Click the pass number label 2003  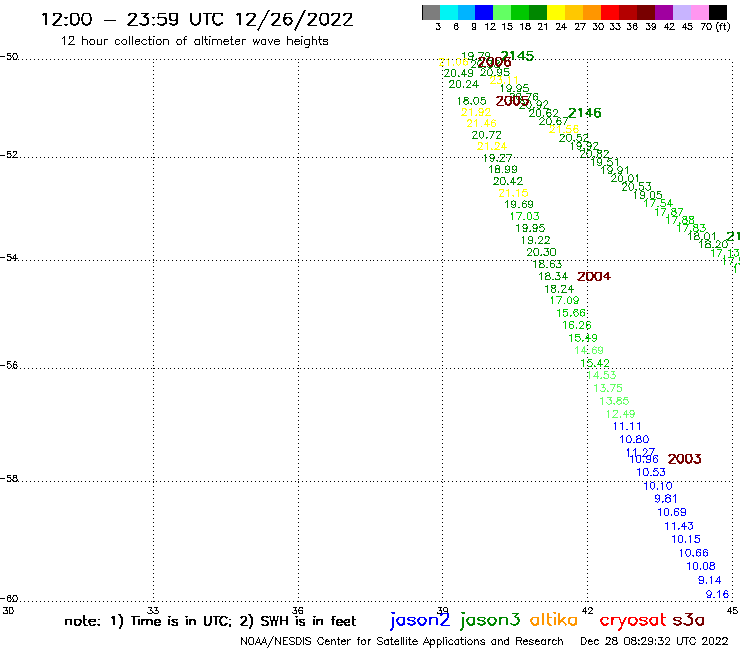685,458
